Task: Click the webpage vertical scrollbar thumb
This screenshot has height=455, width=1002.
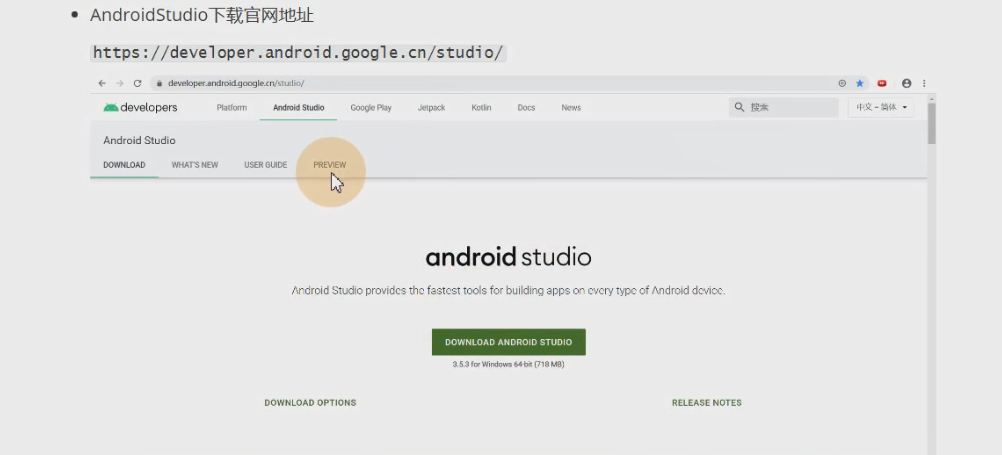Action: point(932,123)
